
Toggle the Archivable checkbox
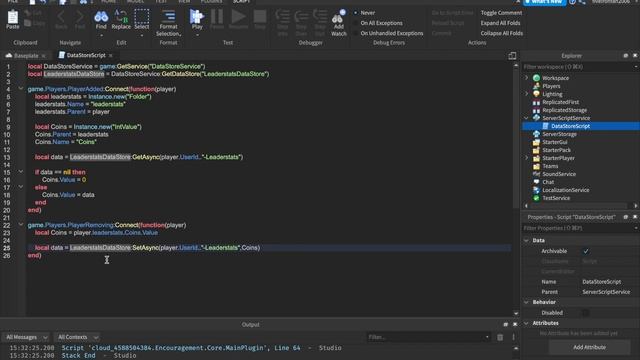coord(586,251)
